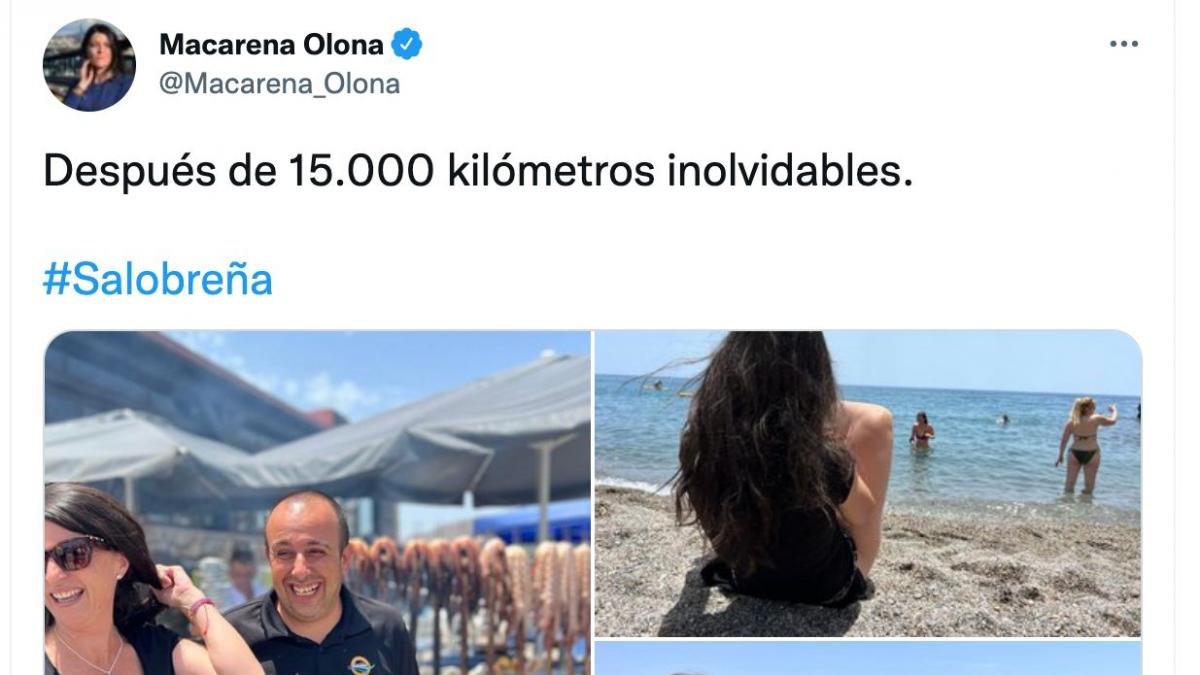Follow the #Salobreña hashtag
Screen dimensions: 1200x675
tap(158, 279)
